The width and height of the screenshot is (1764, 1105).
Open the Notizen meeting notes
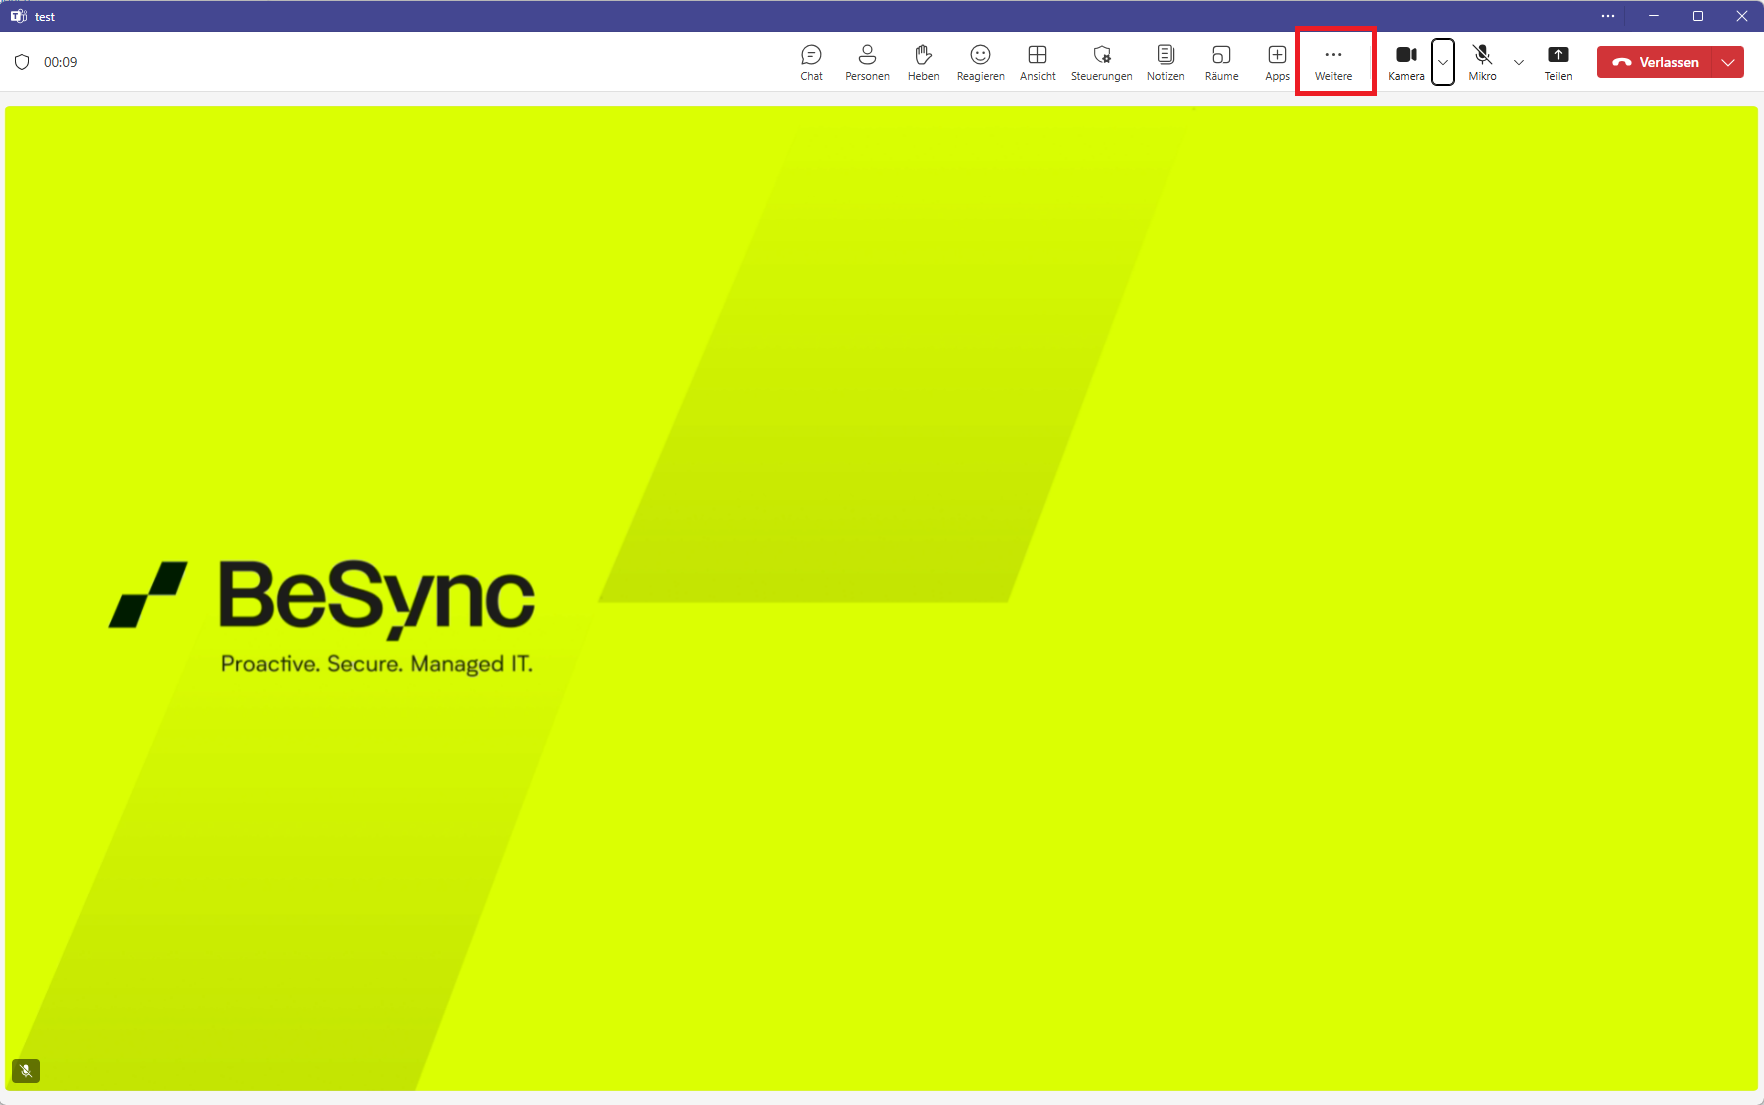pyautogui.click(x=1165, y=61)
